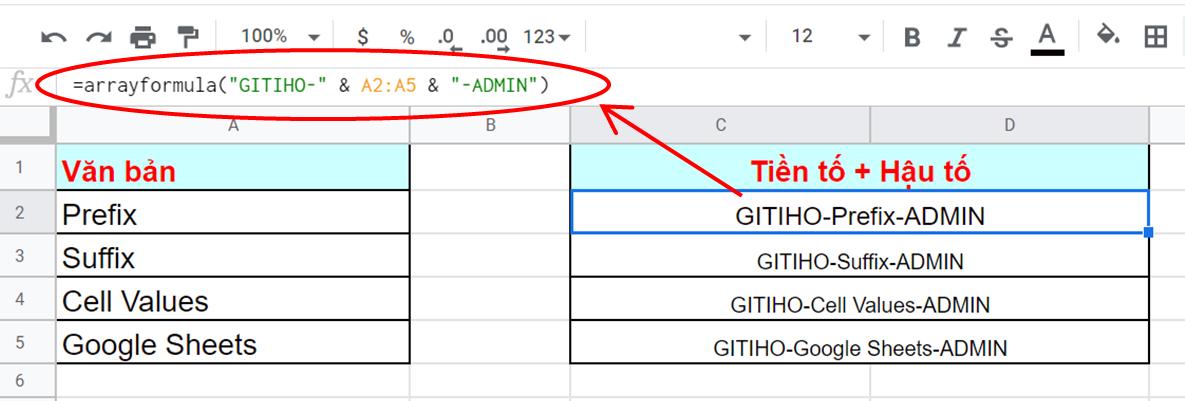Screen dimensions: 1185x401
Task: Click the select-all corner box
Action: click(x=27, y=125)
